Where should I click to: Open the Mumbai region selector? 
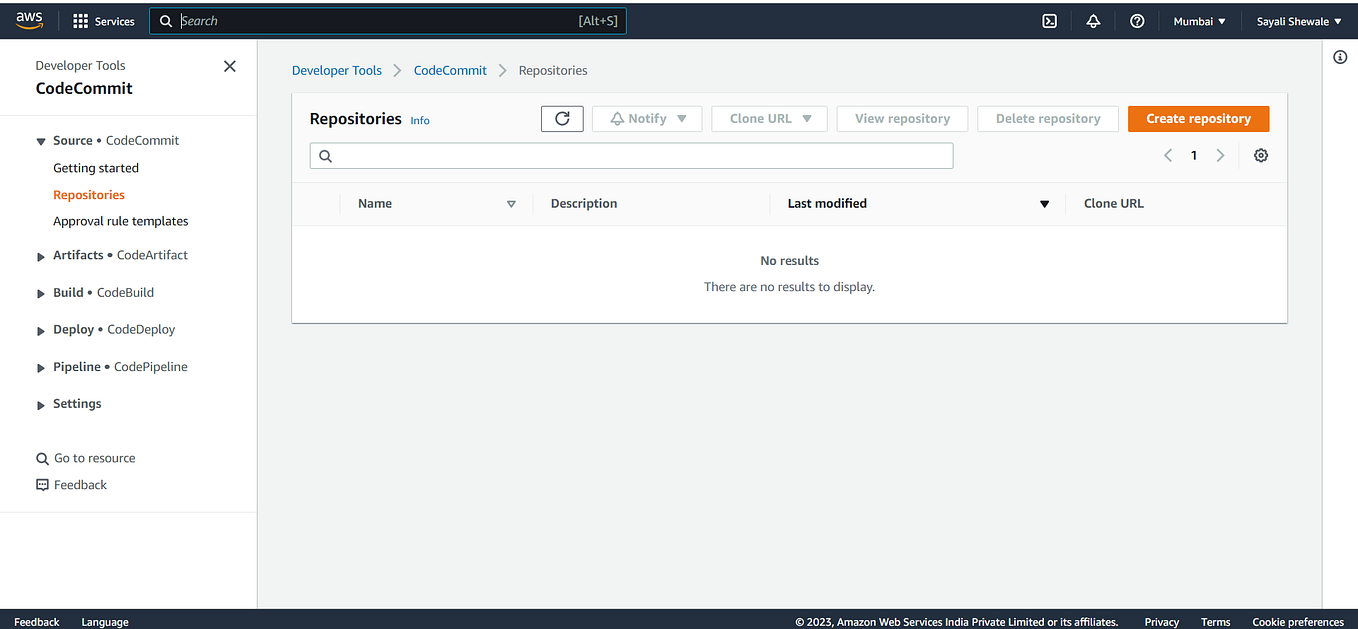pyautogui.click(x=1198, y=19)
